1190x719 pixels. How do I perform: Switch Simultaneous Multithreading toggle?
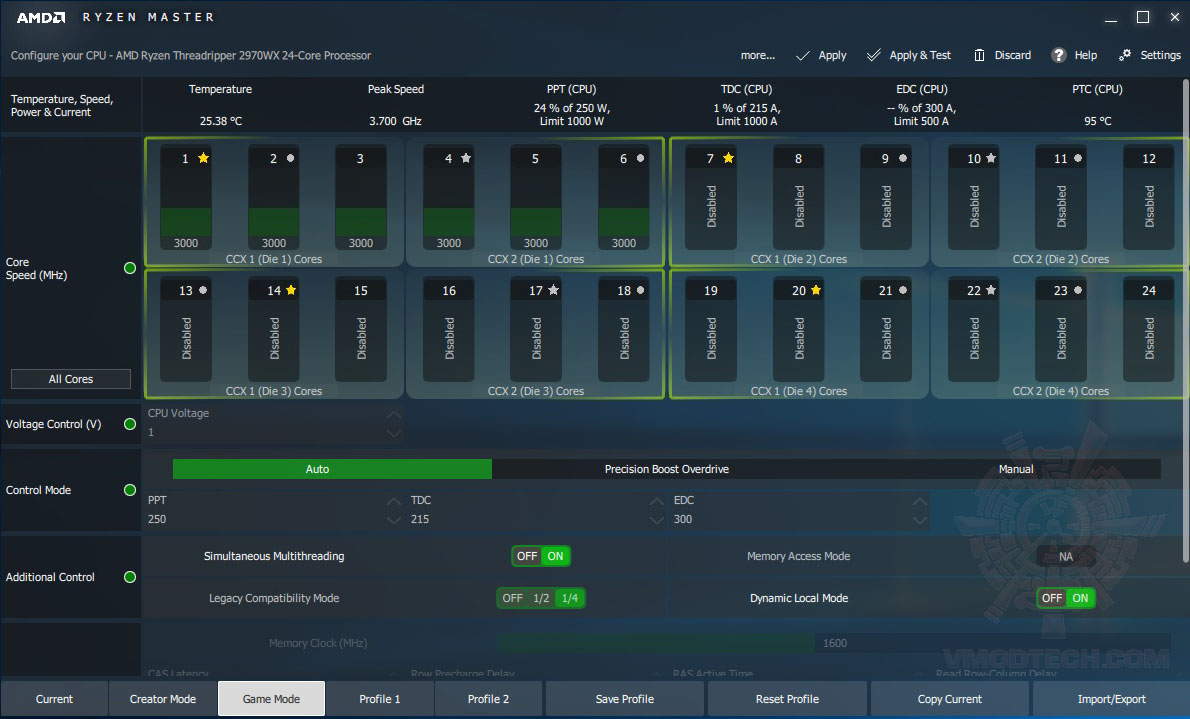(540, 556)
